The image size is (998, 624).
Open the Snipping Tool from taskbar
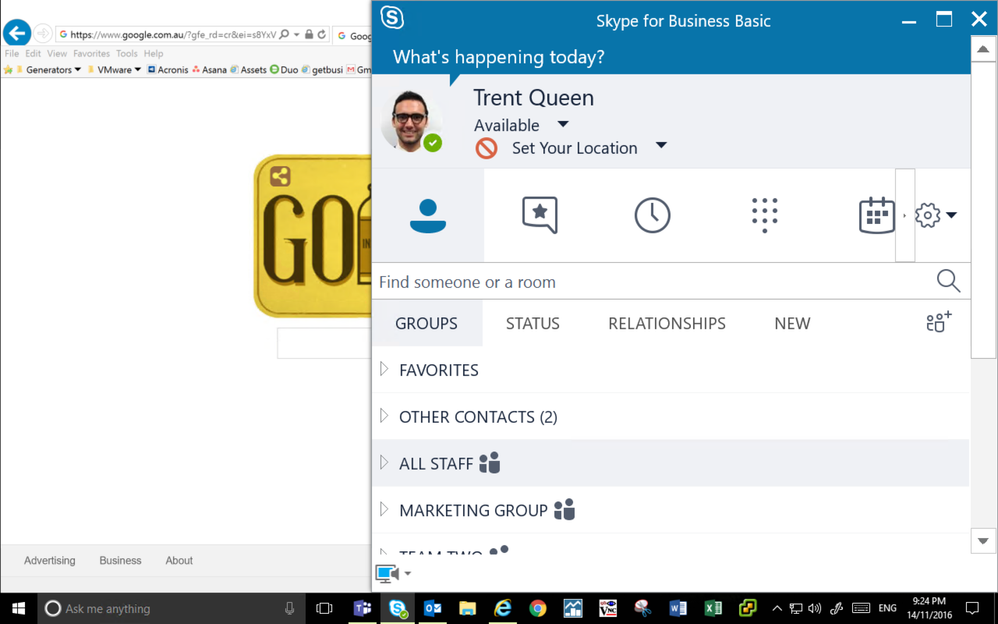pyautogui.click(x=643, y=609)
